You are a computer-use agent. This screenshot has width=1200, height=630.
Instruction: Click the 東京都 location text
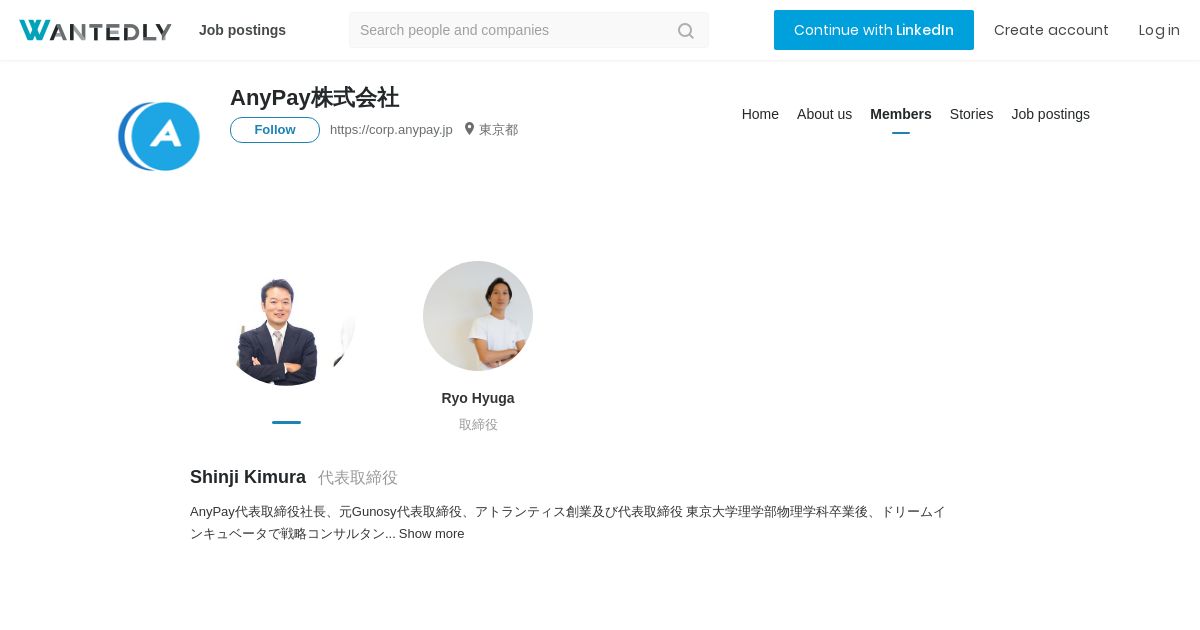[498, 130]
